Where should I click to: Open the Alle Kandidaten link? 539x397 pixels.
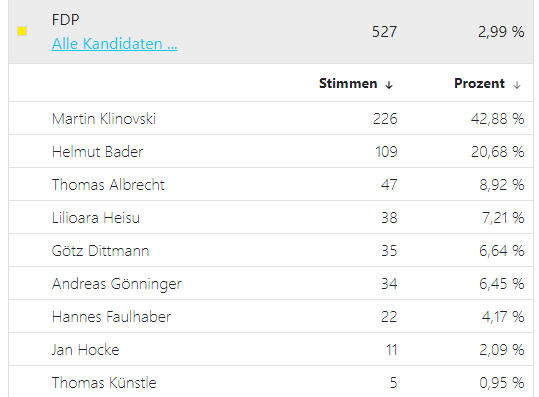point(114,44)
